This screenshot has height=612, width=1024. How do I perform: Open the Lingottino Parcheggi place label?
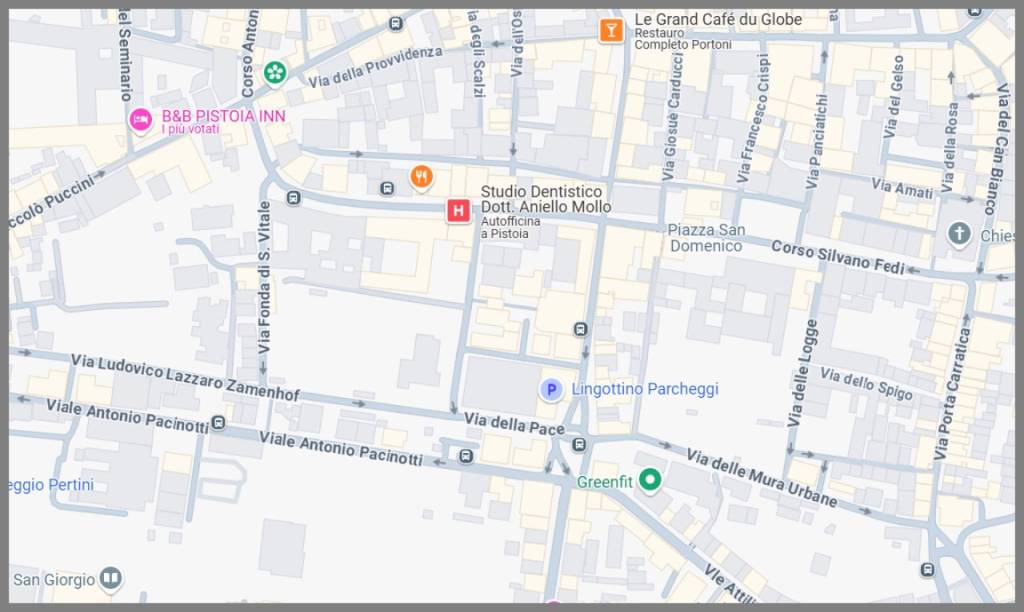644,389
